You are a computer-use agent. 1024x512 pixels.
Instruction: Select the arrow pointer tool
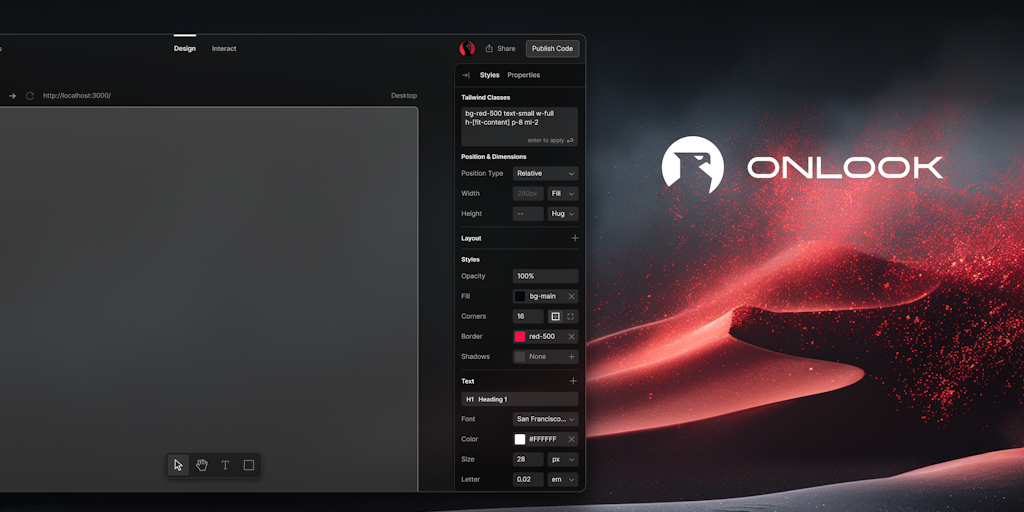(178, 465)
